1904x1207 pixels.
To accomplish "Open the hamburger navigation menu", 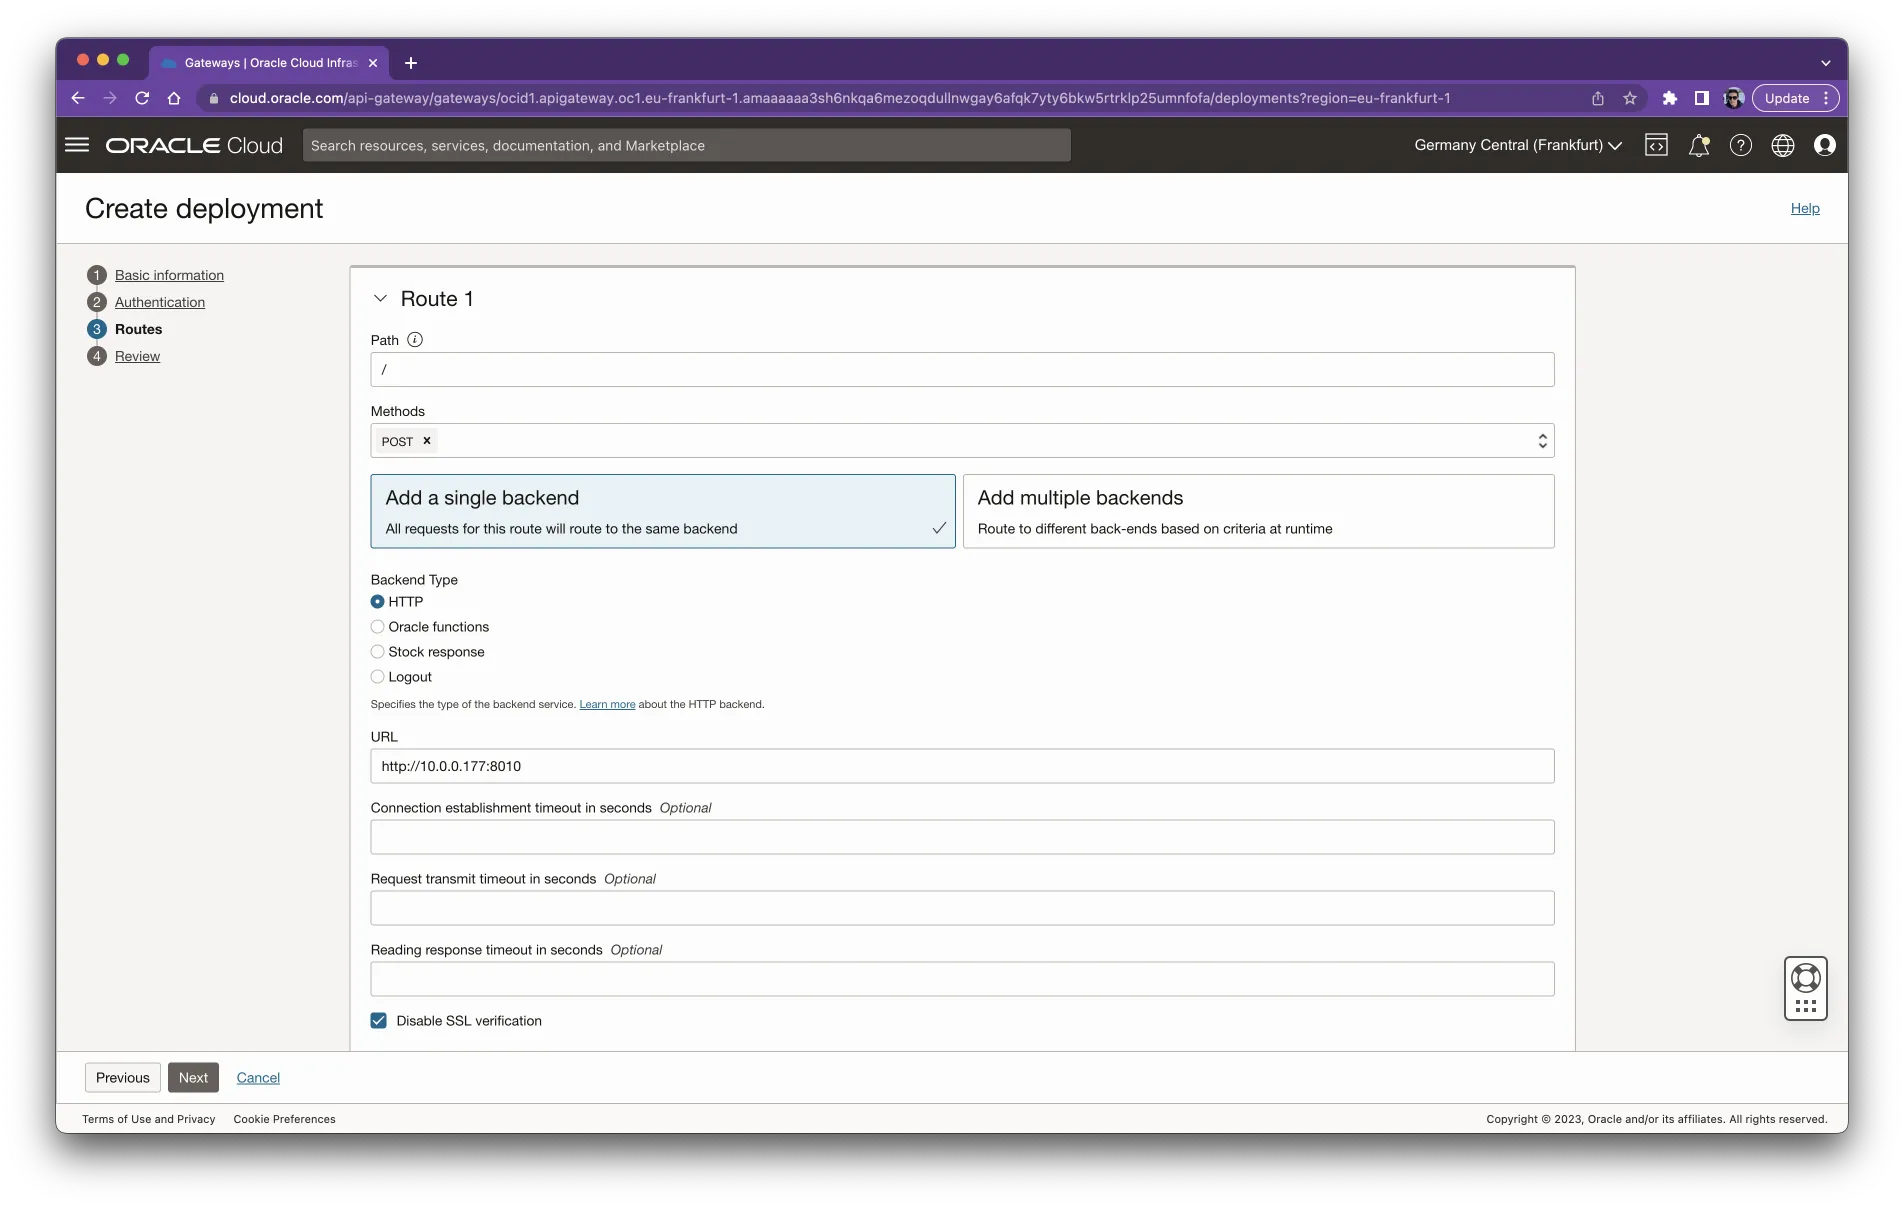I will click(x=77, y=145).
